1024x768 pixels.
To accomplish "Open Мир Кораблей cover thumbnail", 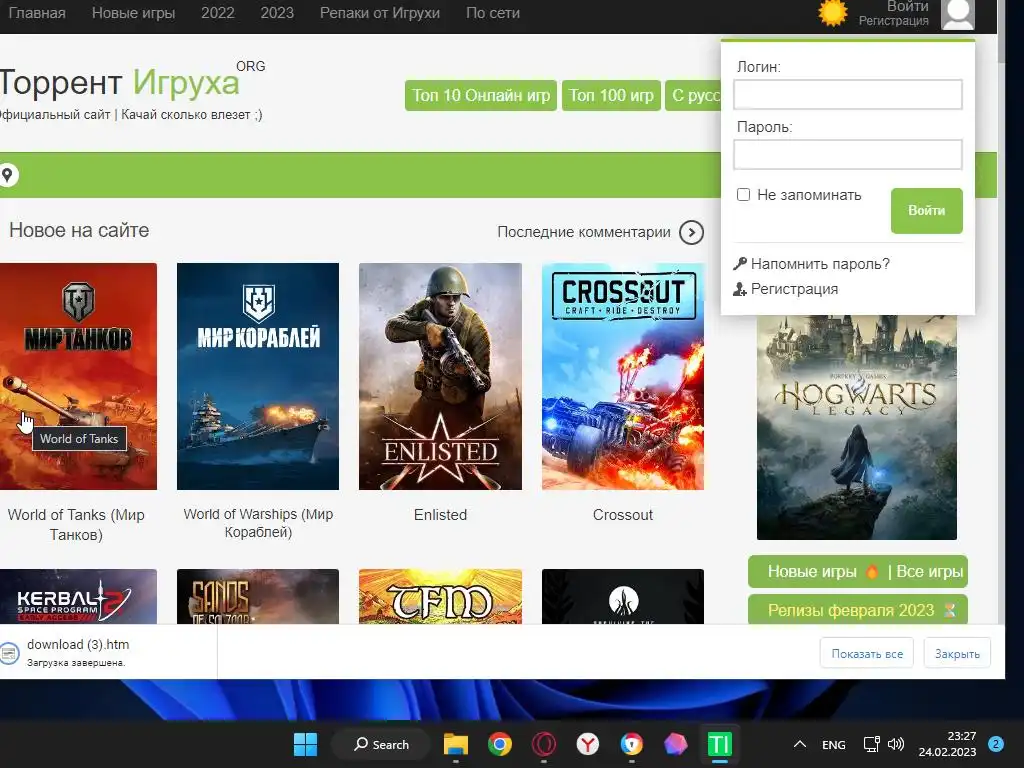I will pos(258,376).
